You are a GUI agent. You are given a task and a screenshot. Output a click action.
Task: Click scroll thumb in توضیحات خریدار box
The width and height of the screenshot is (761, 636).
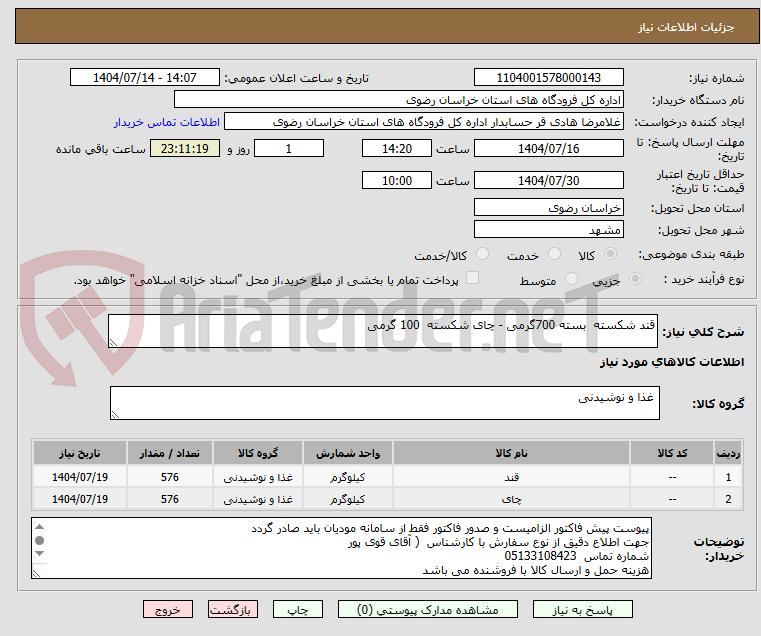40,540
